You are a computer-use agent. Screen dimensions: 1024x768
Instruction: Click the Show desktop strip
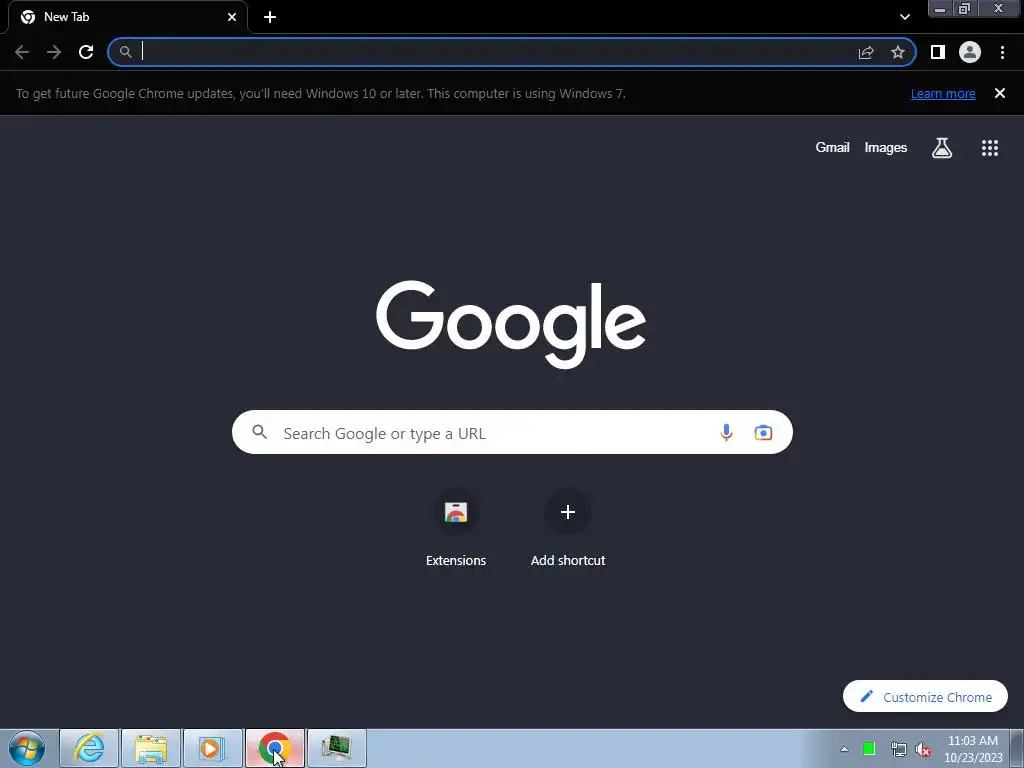(1017, 748)
